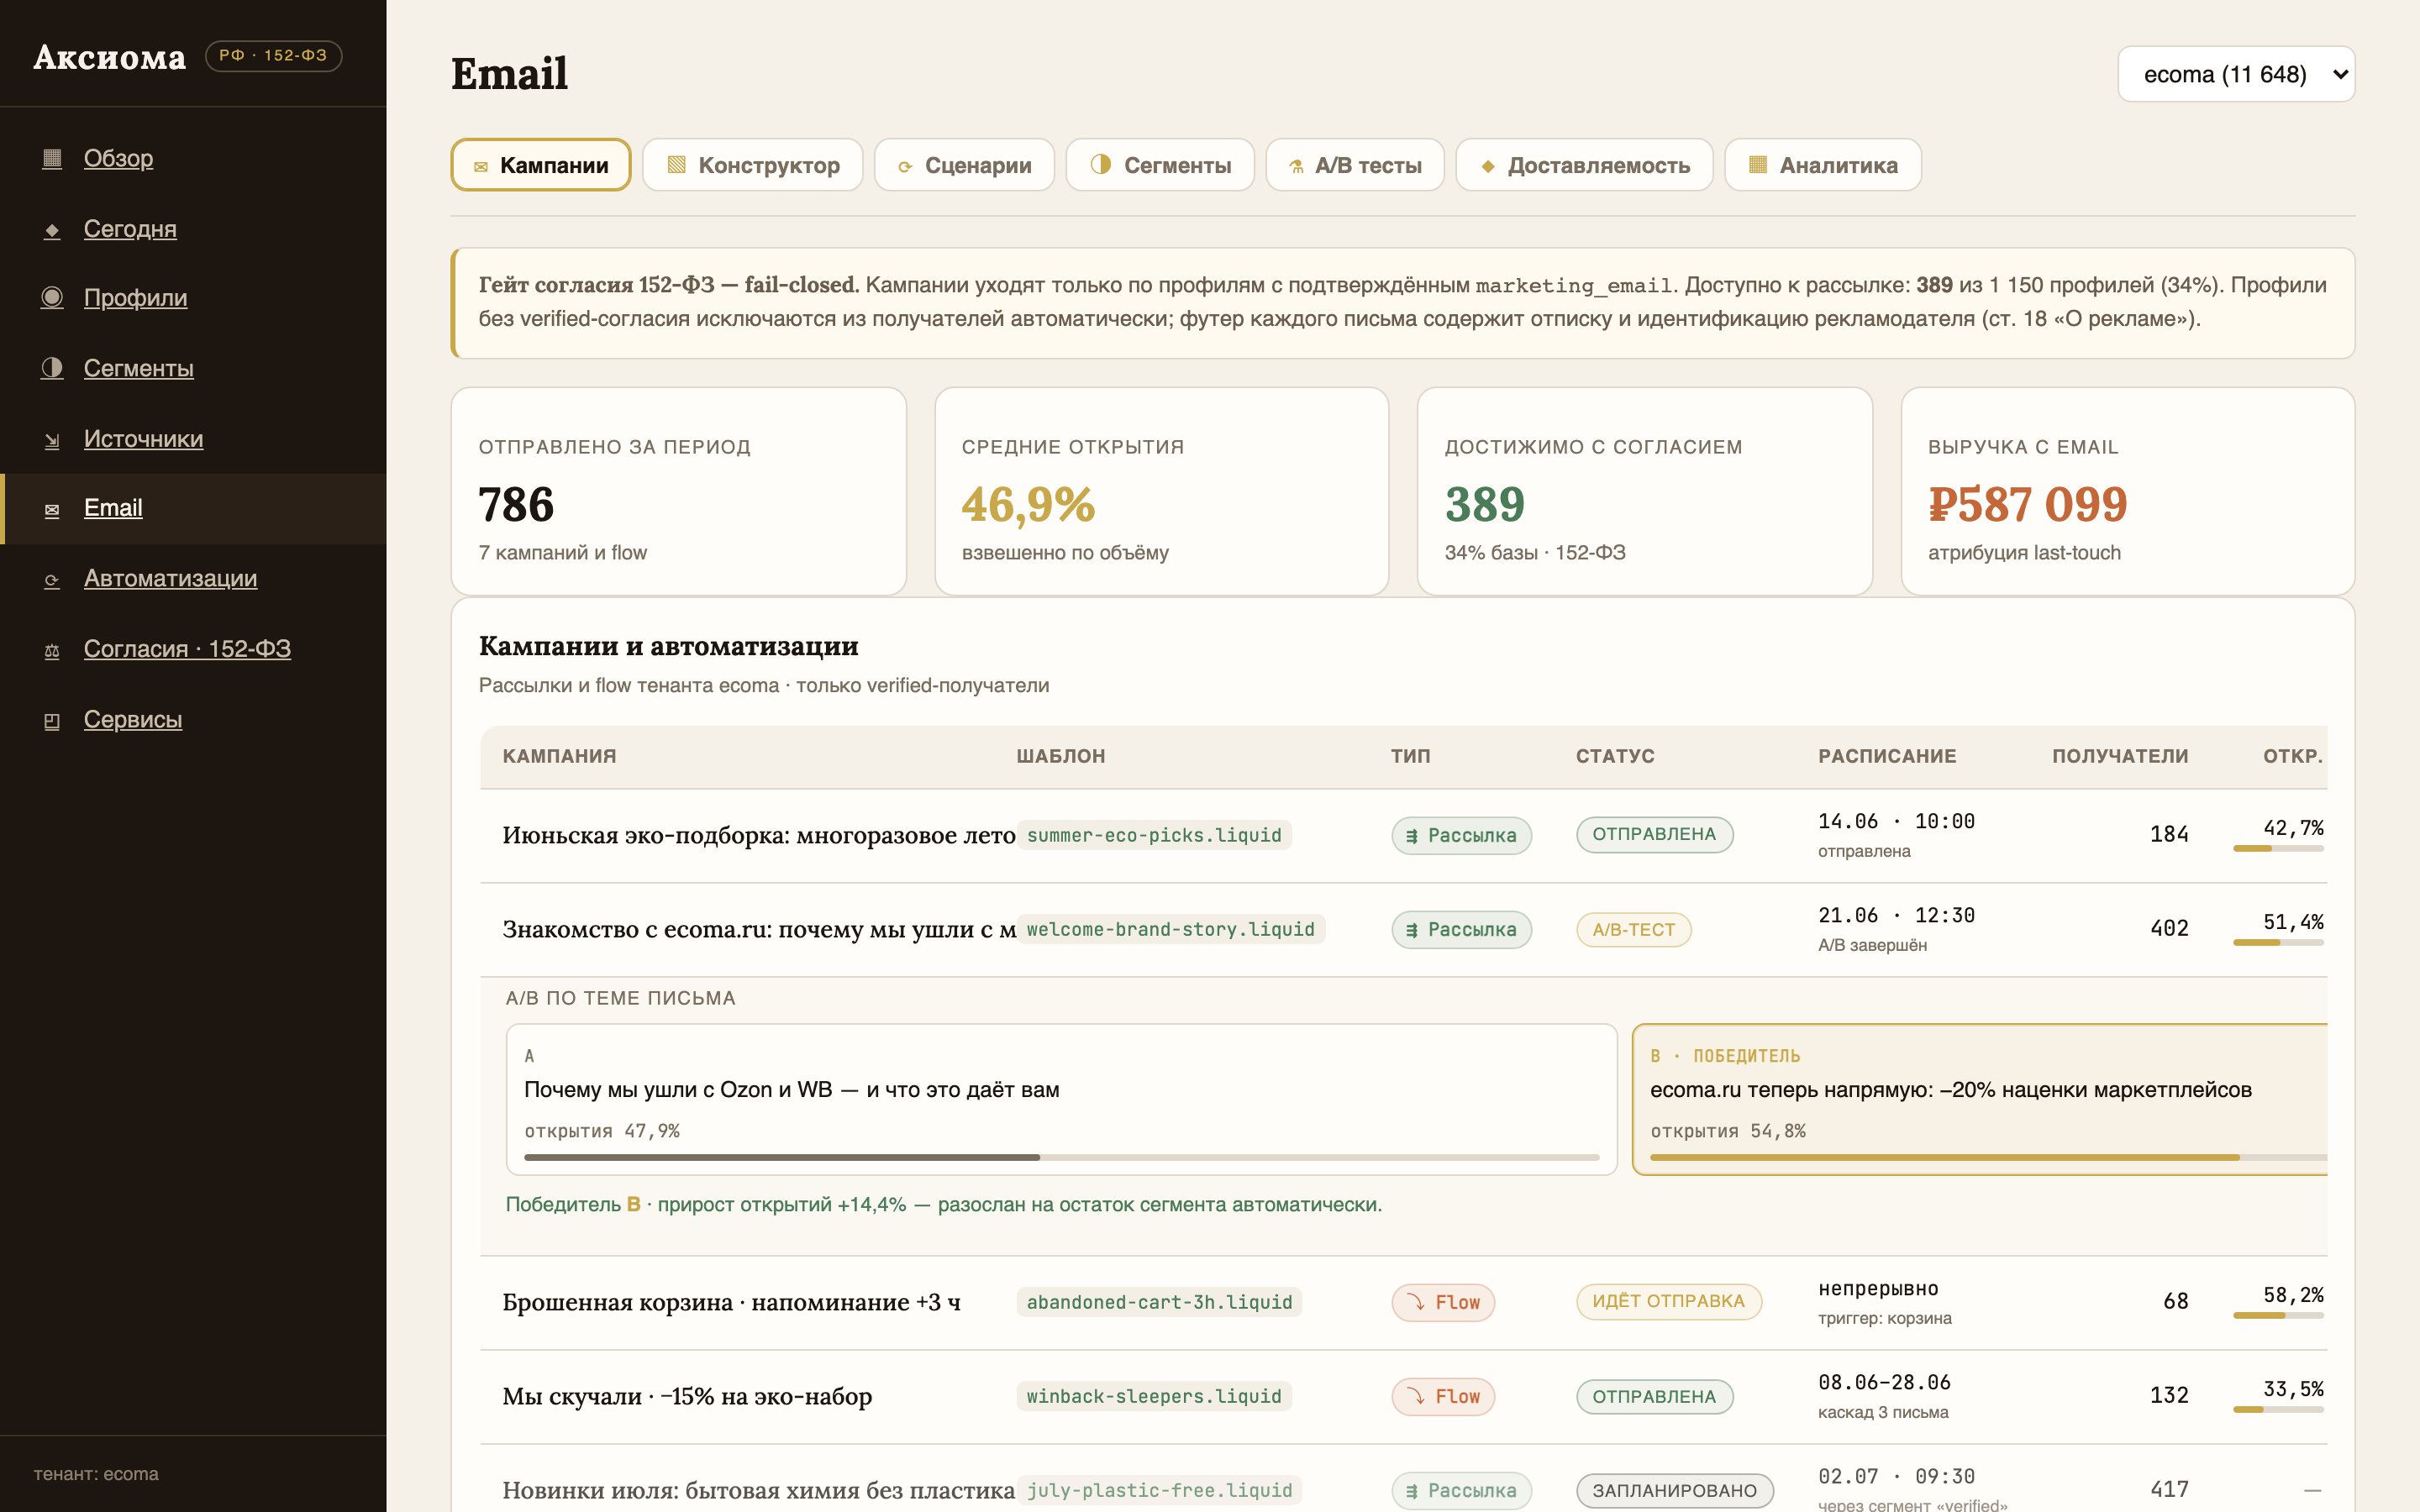Select winner variant B subject card
Screen dimensions: 2420x1512
click(x=1980, y=1099)
